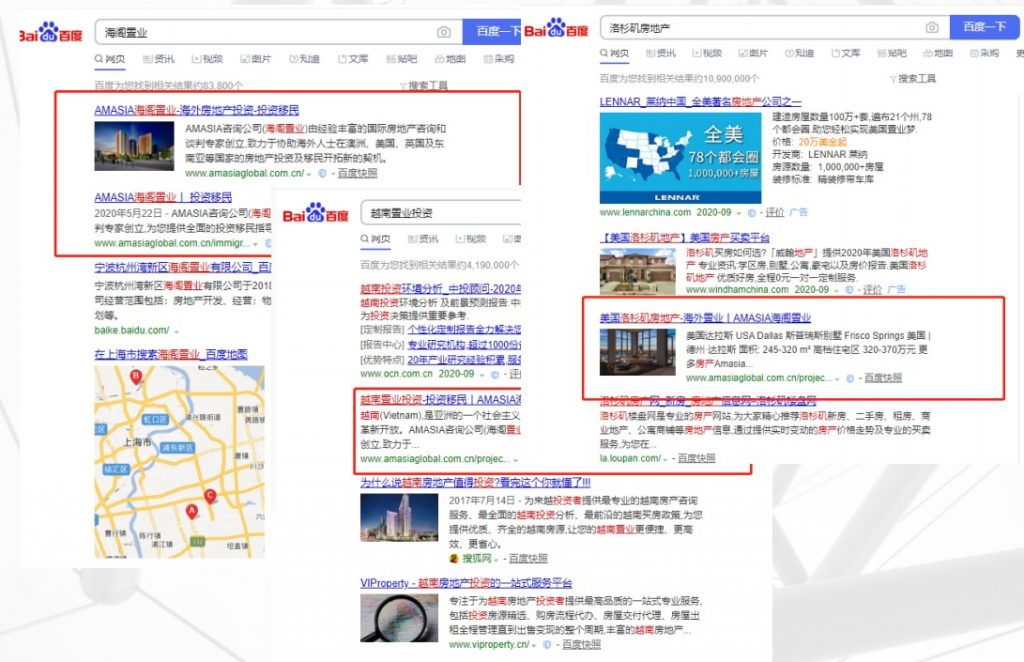The width and height of the screenshot is (1024, 662).
Task: Select the 资讯 news icon on the middle panel
Action: click(425, 238)
